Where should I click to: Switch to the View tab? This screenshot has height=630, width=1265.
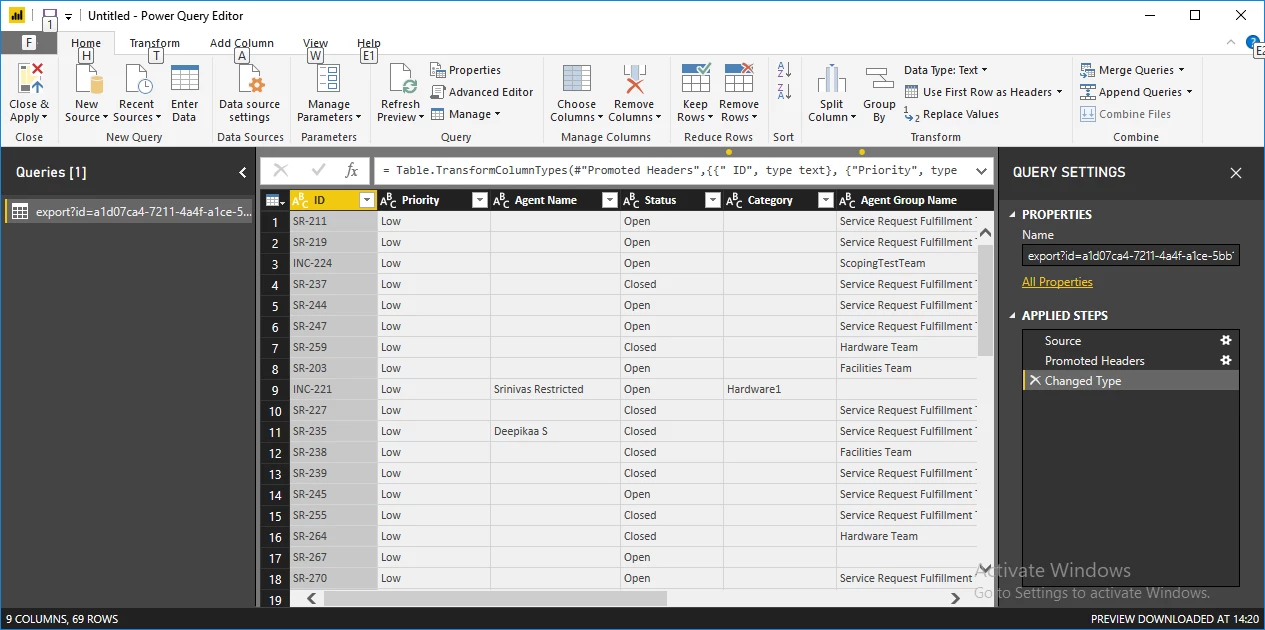[x=316, y=43]
